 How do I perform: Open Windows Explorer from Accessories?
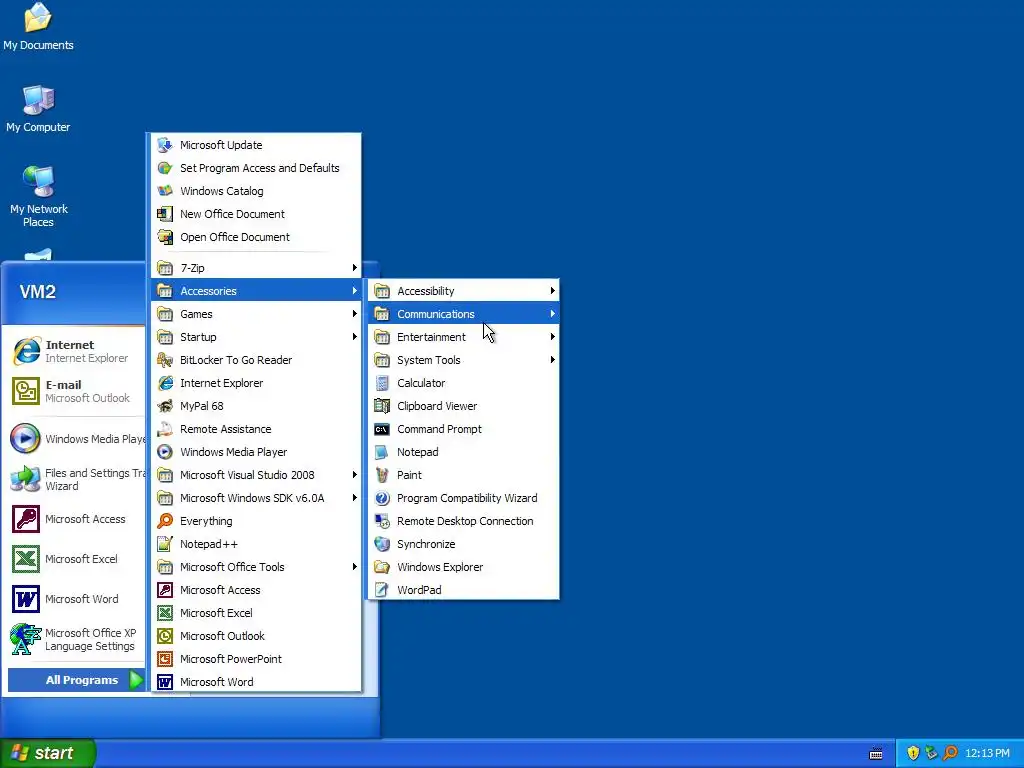463,567
